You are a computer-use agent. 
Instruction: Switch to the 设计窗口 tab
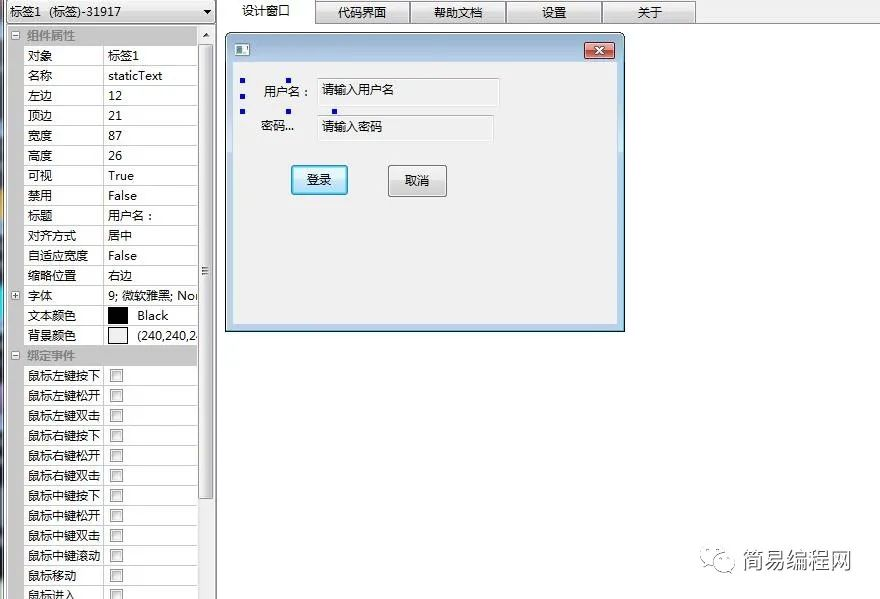pos(265,11)
